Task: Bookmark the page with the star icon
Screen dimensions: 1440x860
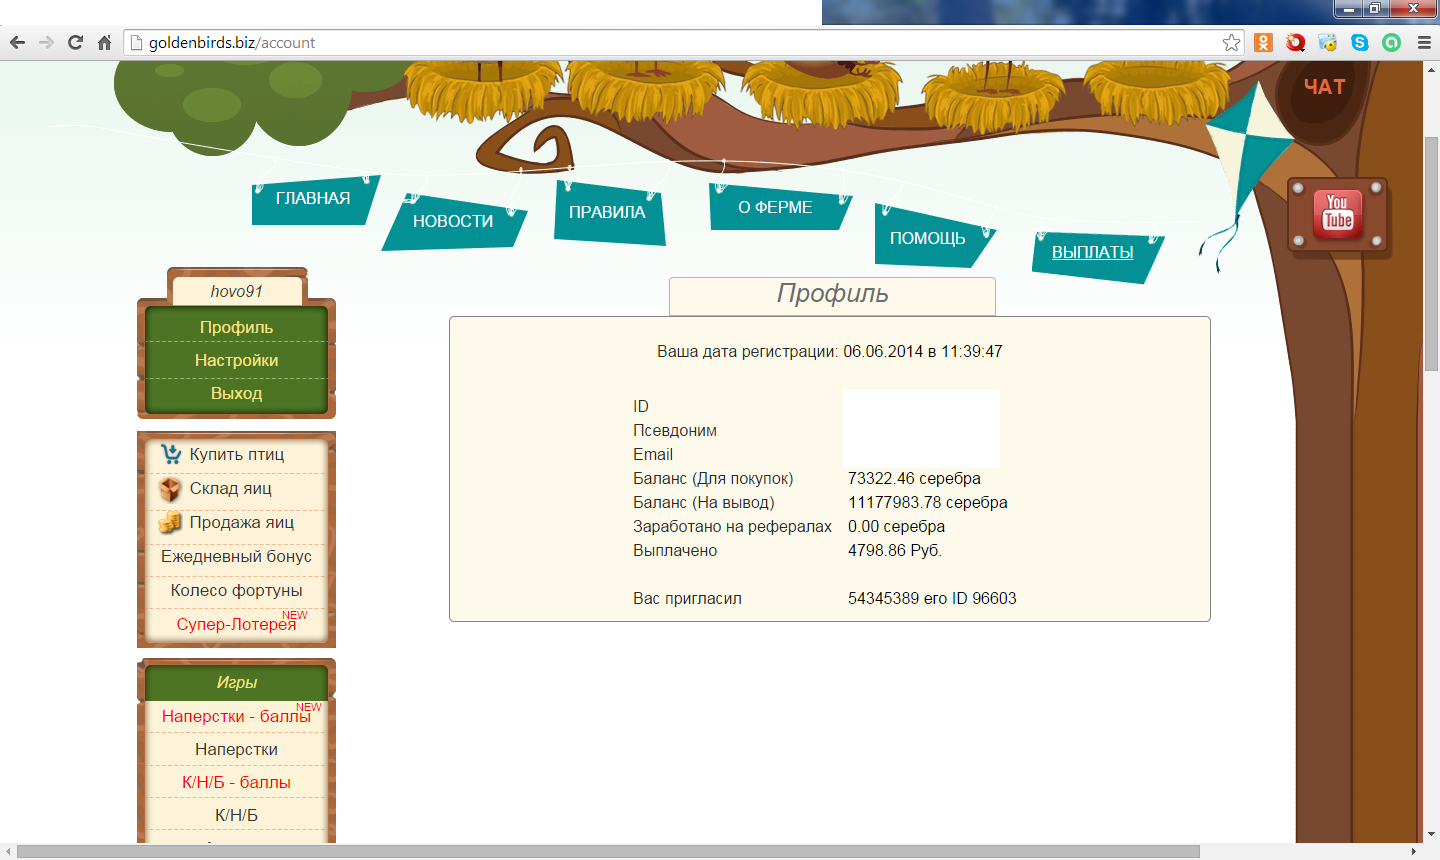Action: click(1231, 43)
